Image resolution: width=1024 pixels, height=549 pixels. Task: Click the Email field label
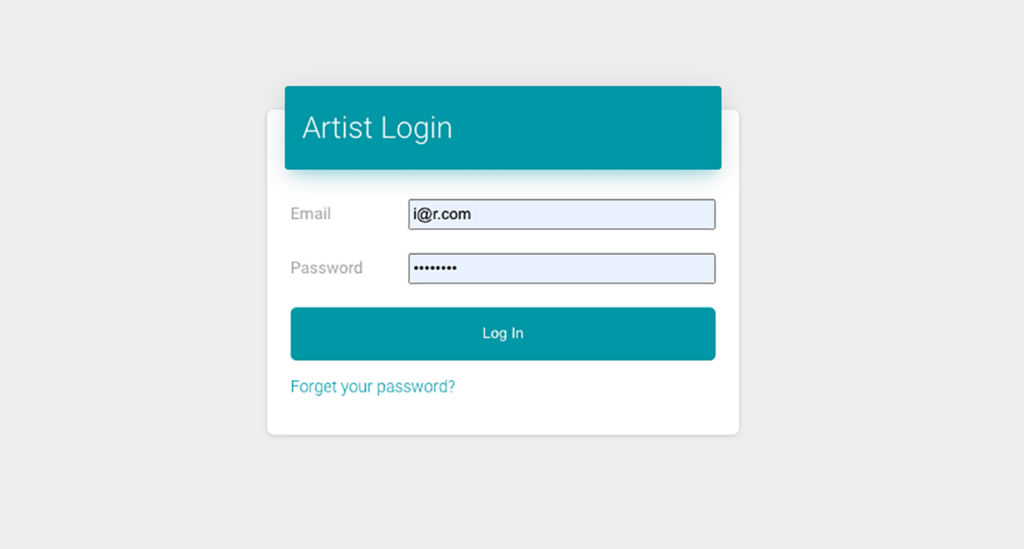(x=310, y=214)
